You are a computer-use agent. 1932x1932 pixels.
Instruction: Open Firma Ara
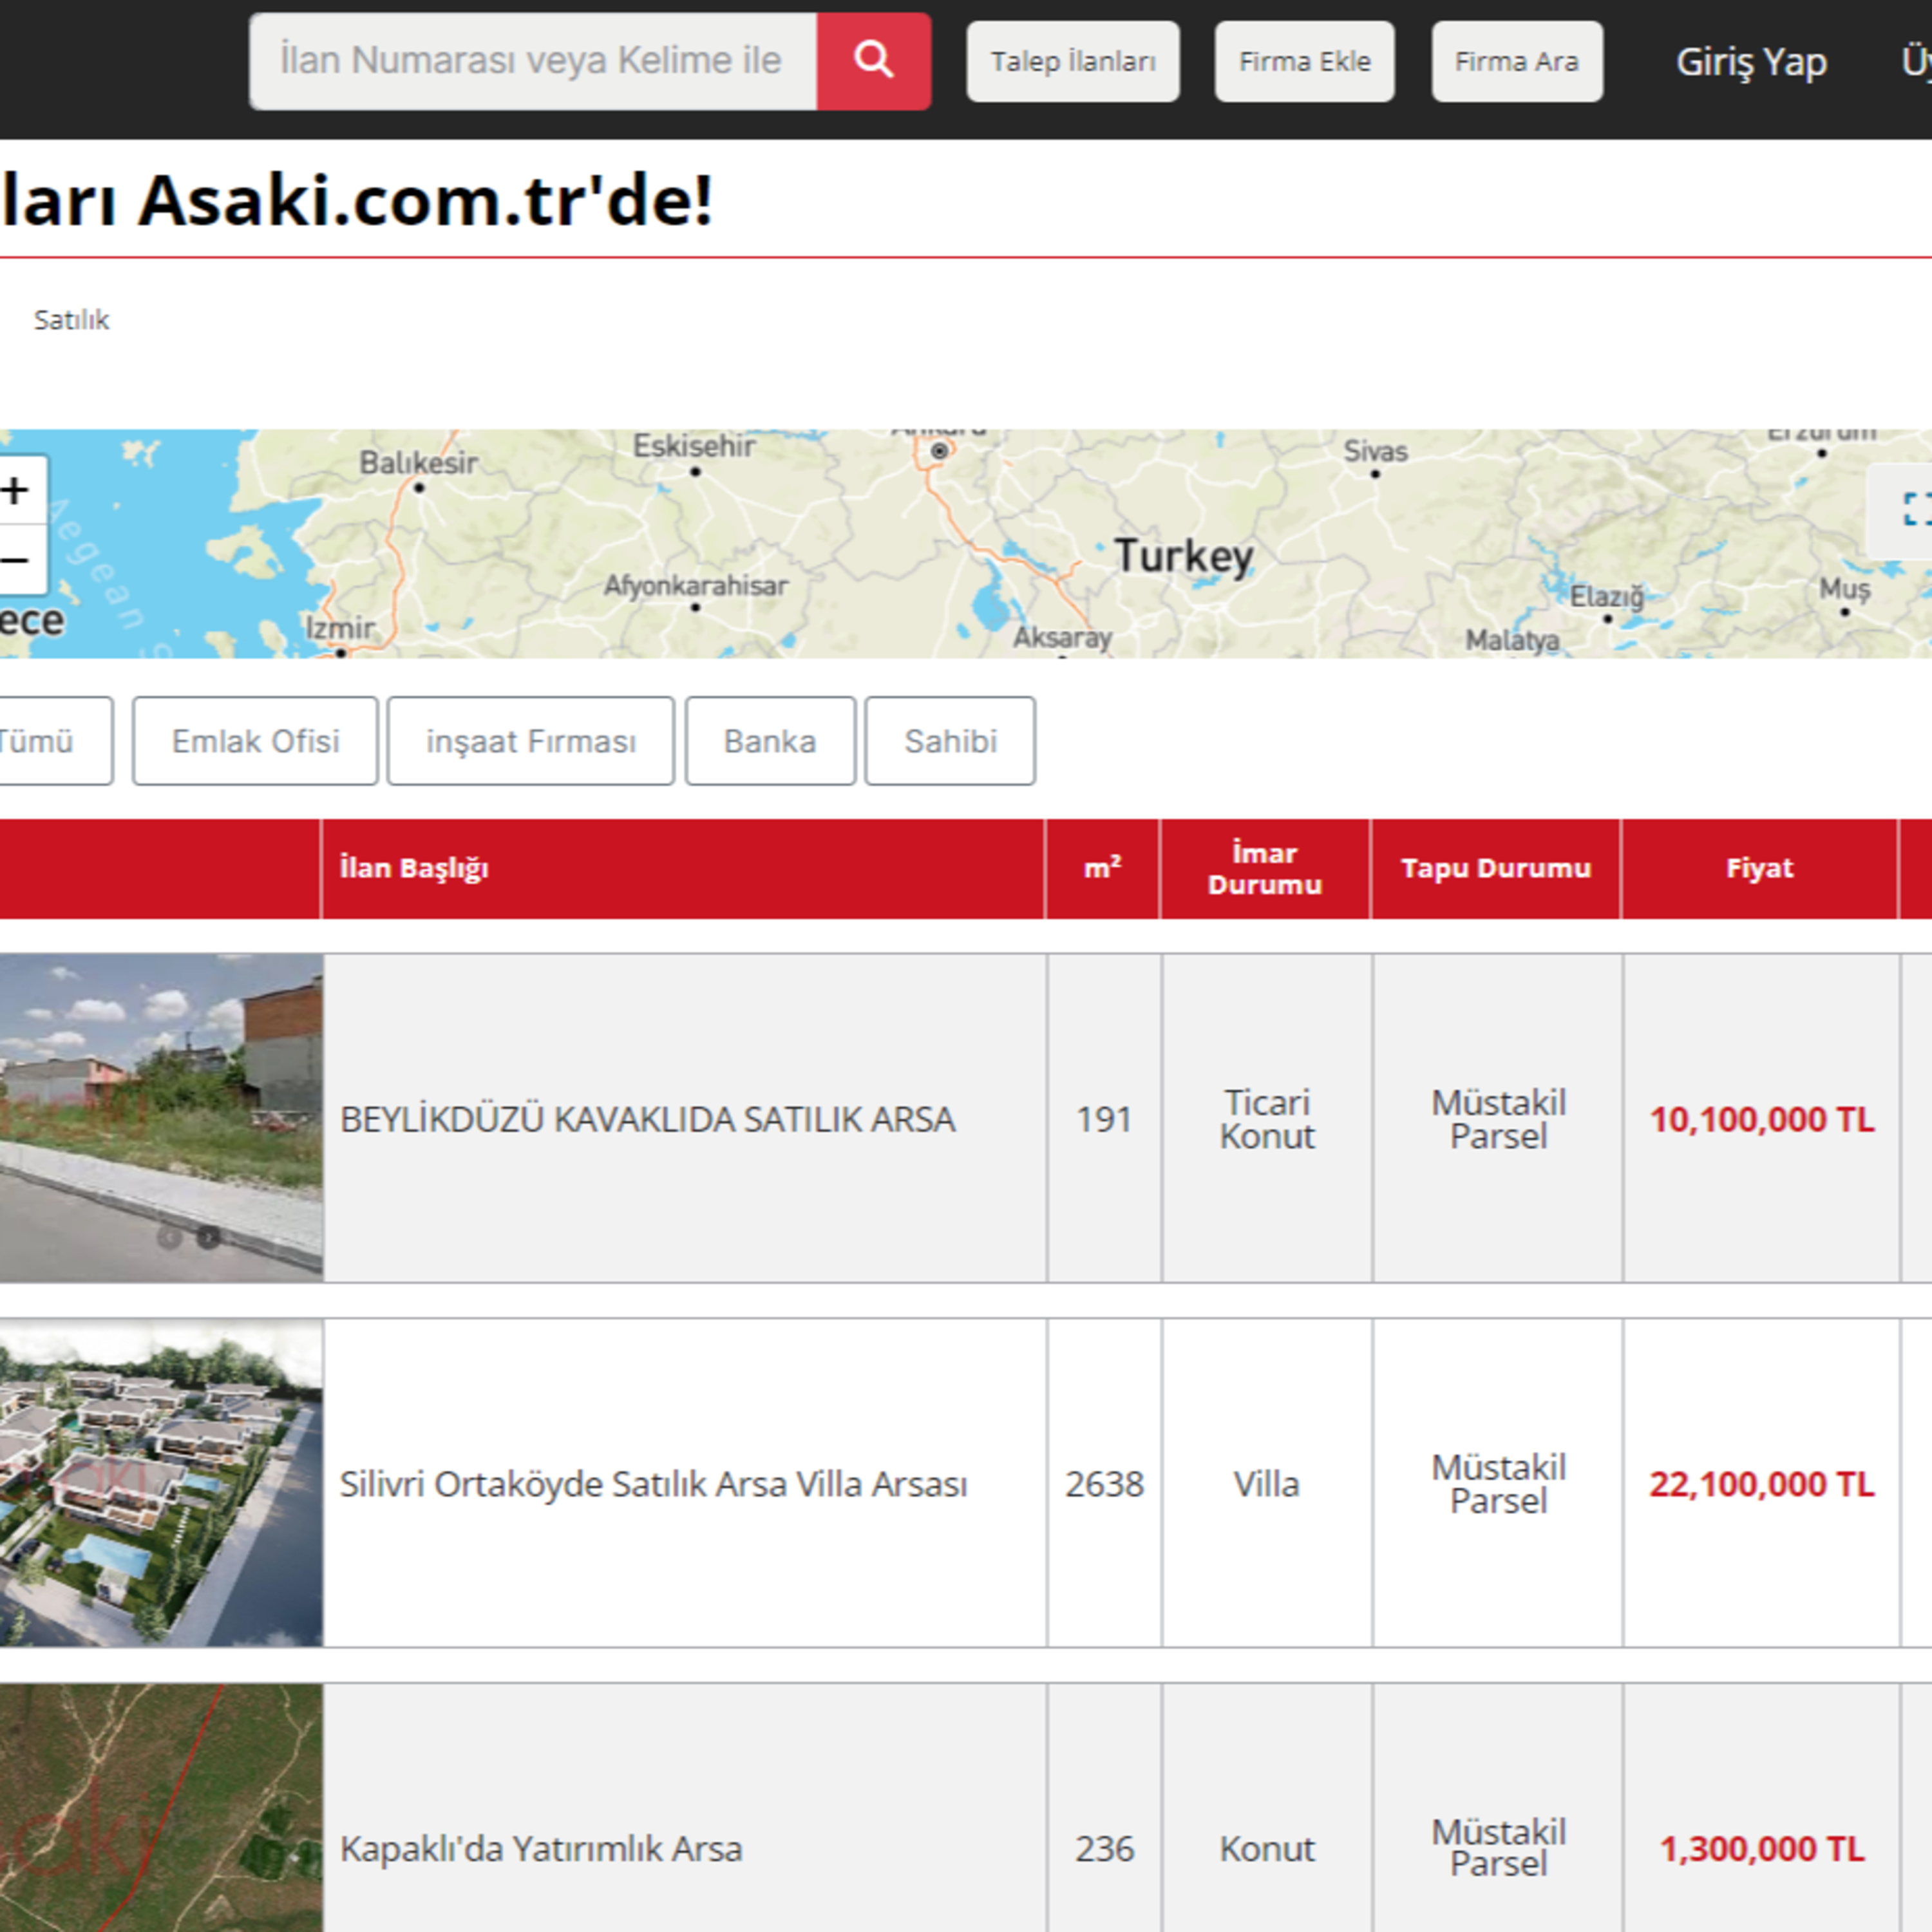(1516, 62)
